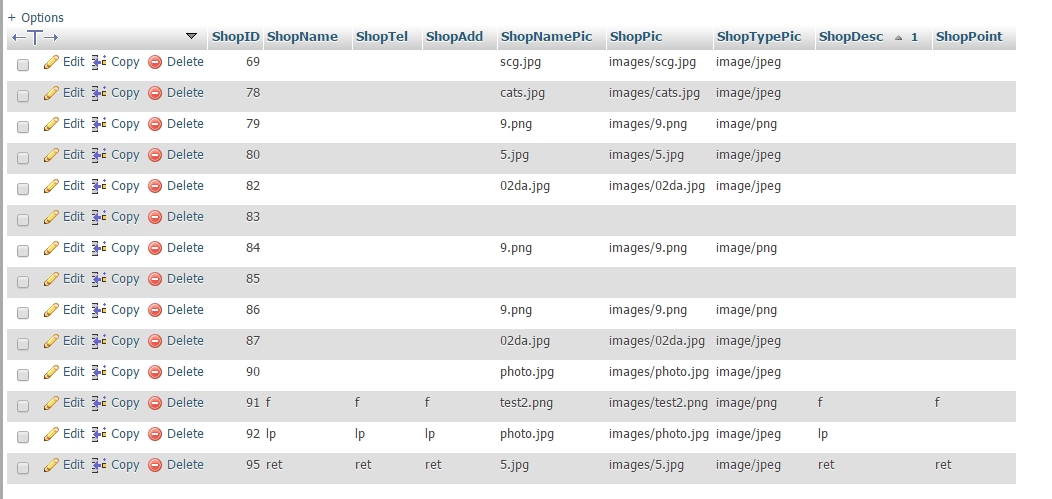Click the pencil Edit icon for ShopID 91
1052x499 pixels.
[x=51, y=403]
